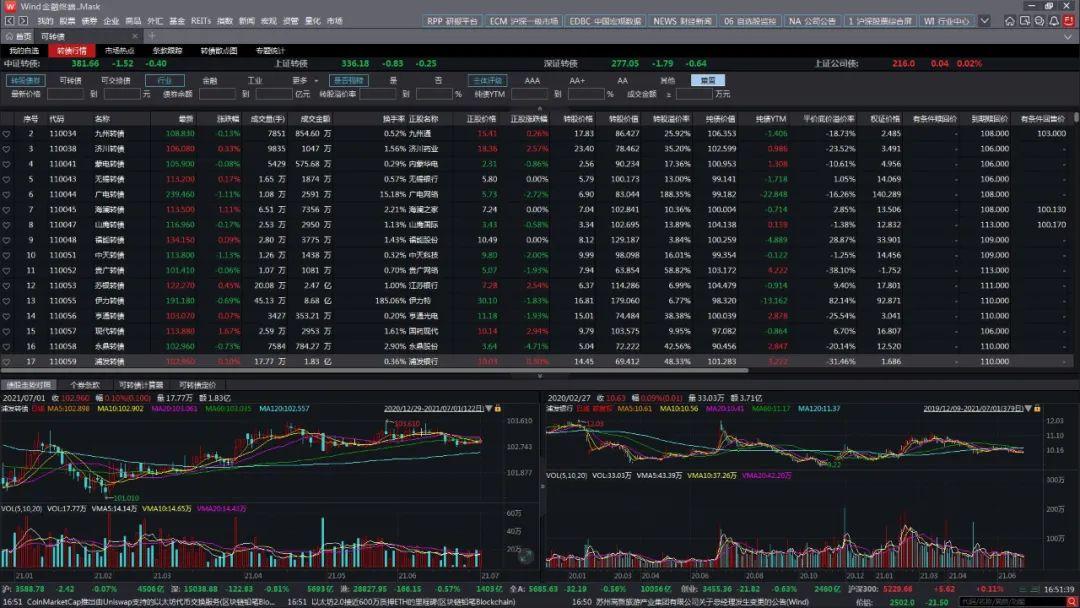Open the chat message icon in top-right

click(1039, 21)
